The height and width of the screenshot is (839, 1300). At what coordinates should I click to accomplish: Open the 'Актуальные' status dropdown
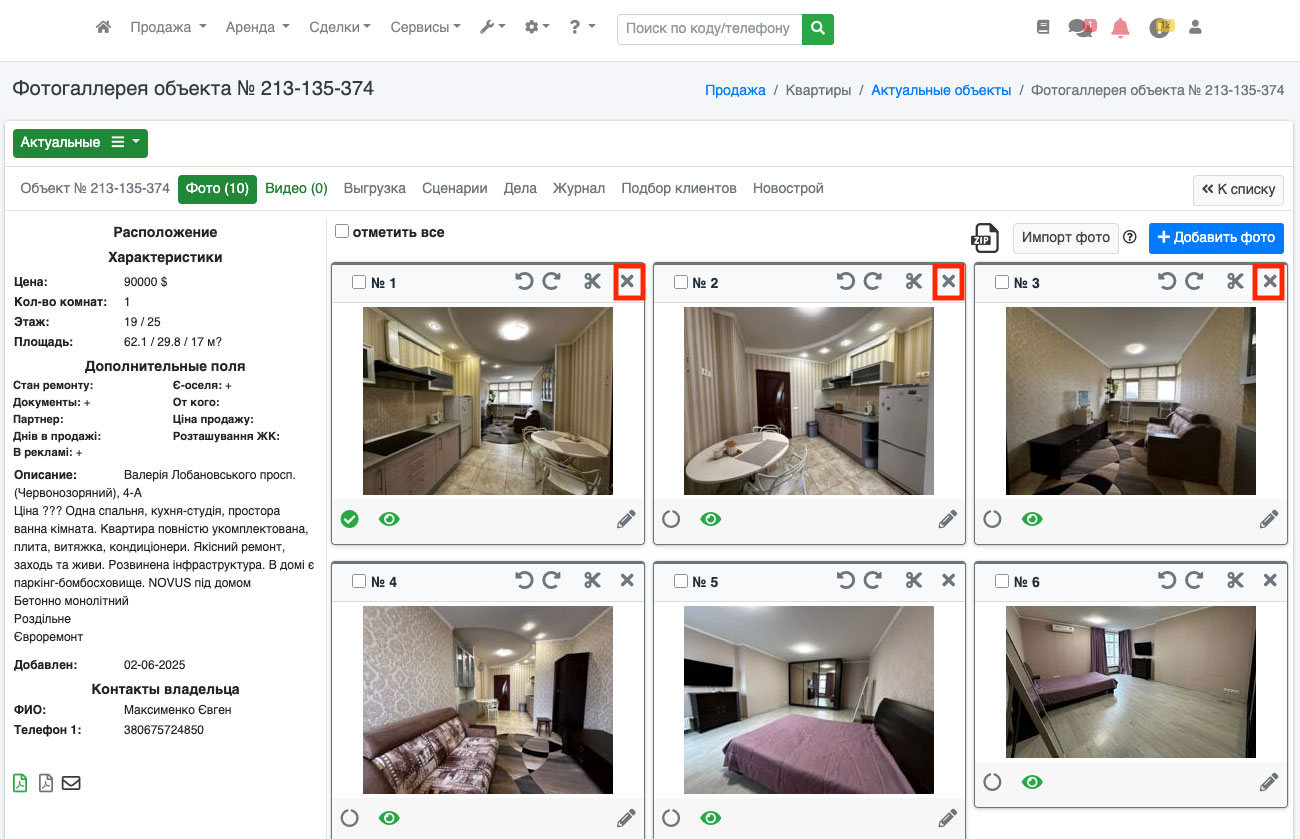click(x=80, y=143)
